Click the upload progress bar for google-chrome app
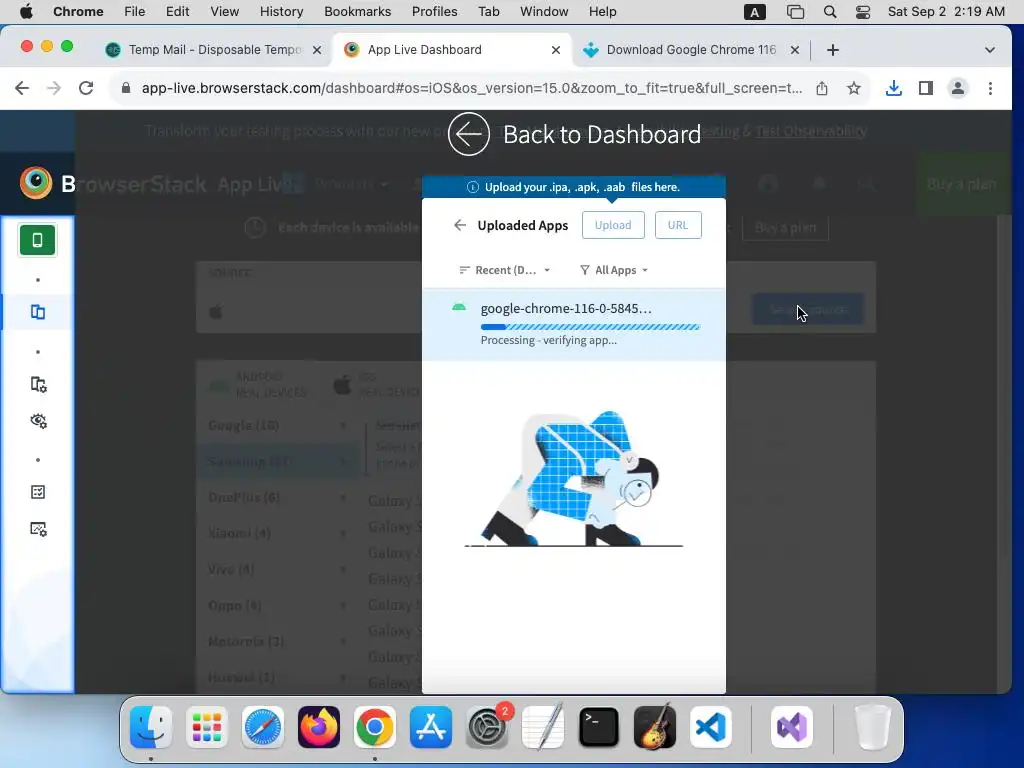Viewport: 1024px width, 768px height. [590, 327]
